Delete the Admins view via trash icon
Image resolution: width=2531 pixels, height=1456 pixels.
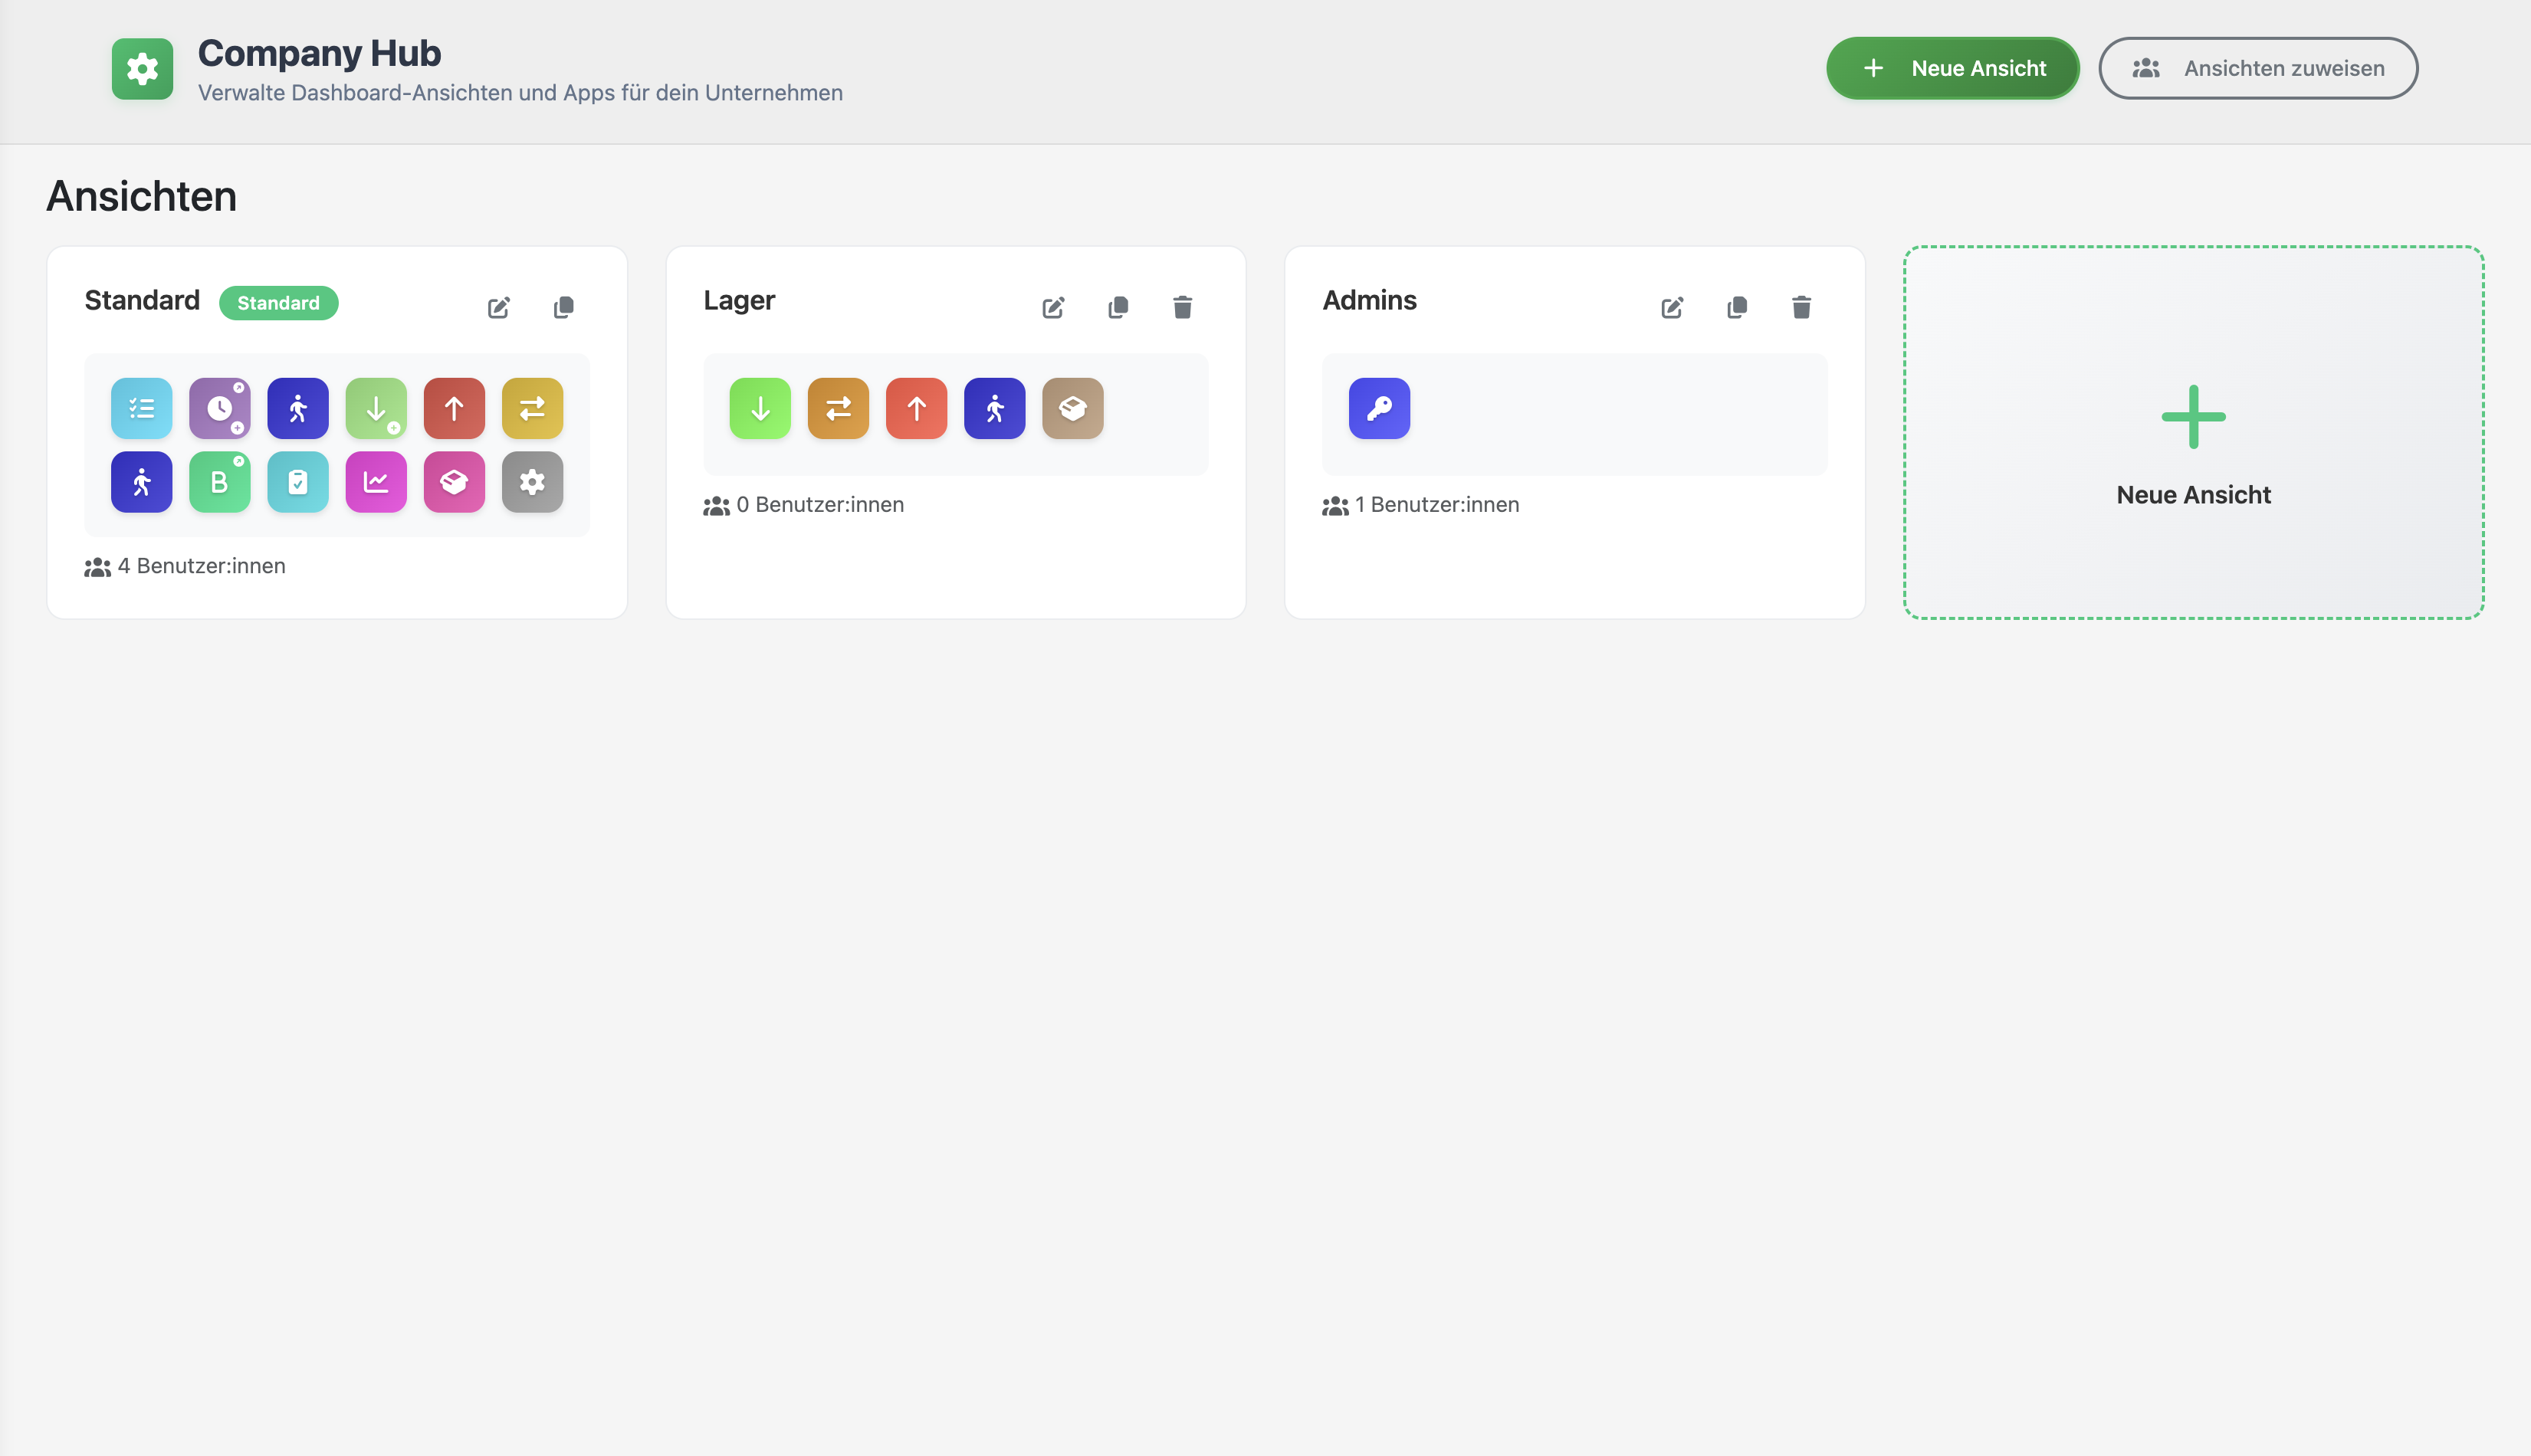pyautogui.click(x=1801, y=307)
